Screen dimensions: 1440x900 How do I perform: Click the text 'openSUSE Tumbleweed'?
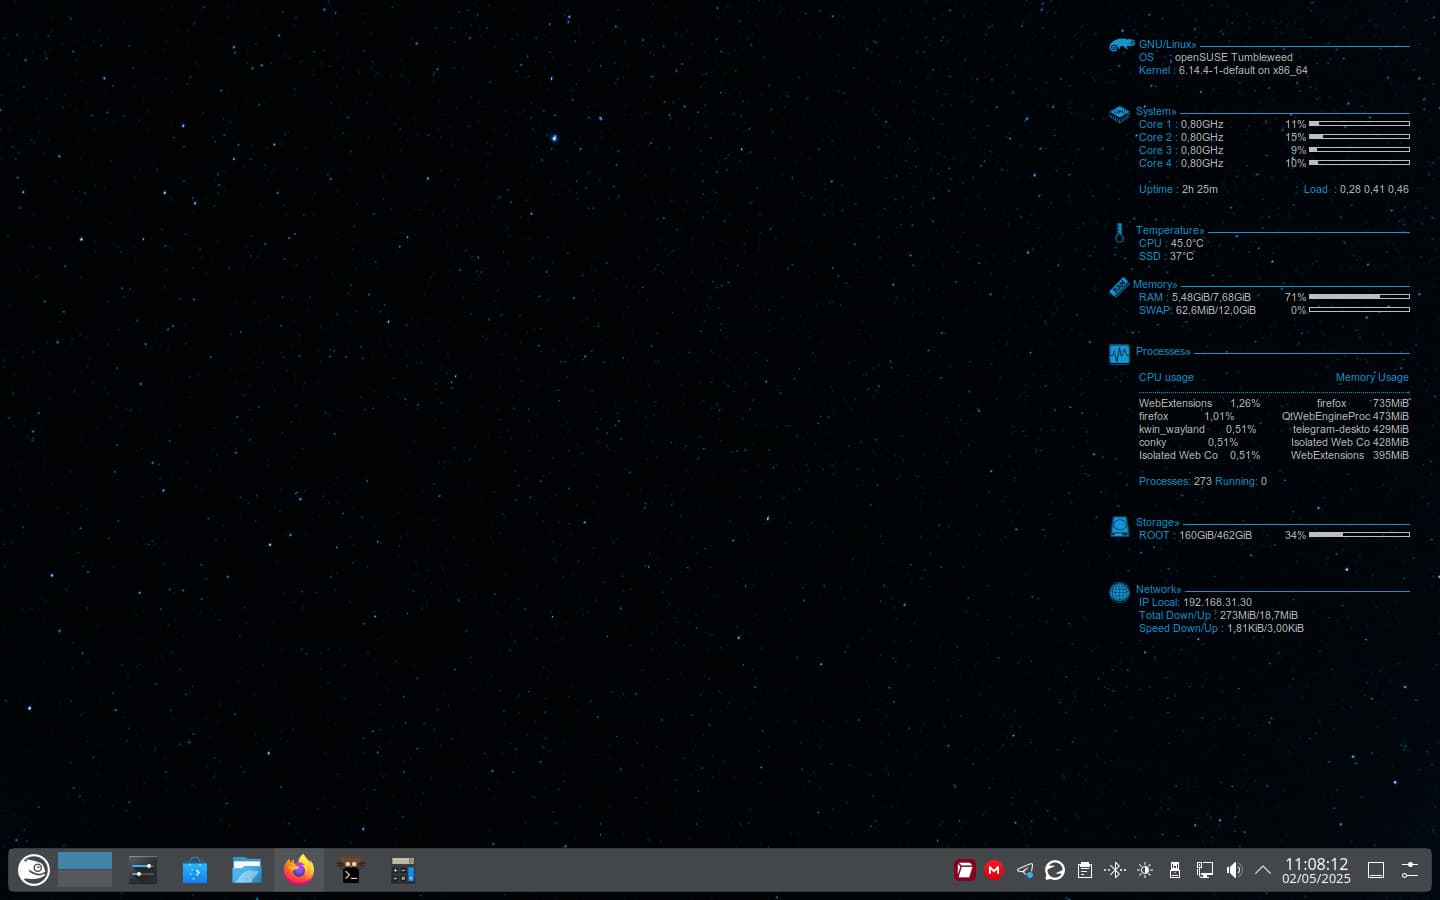[x=1233, y=57]
